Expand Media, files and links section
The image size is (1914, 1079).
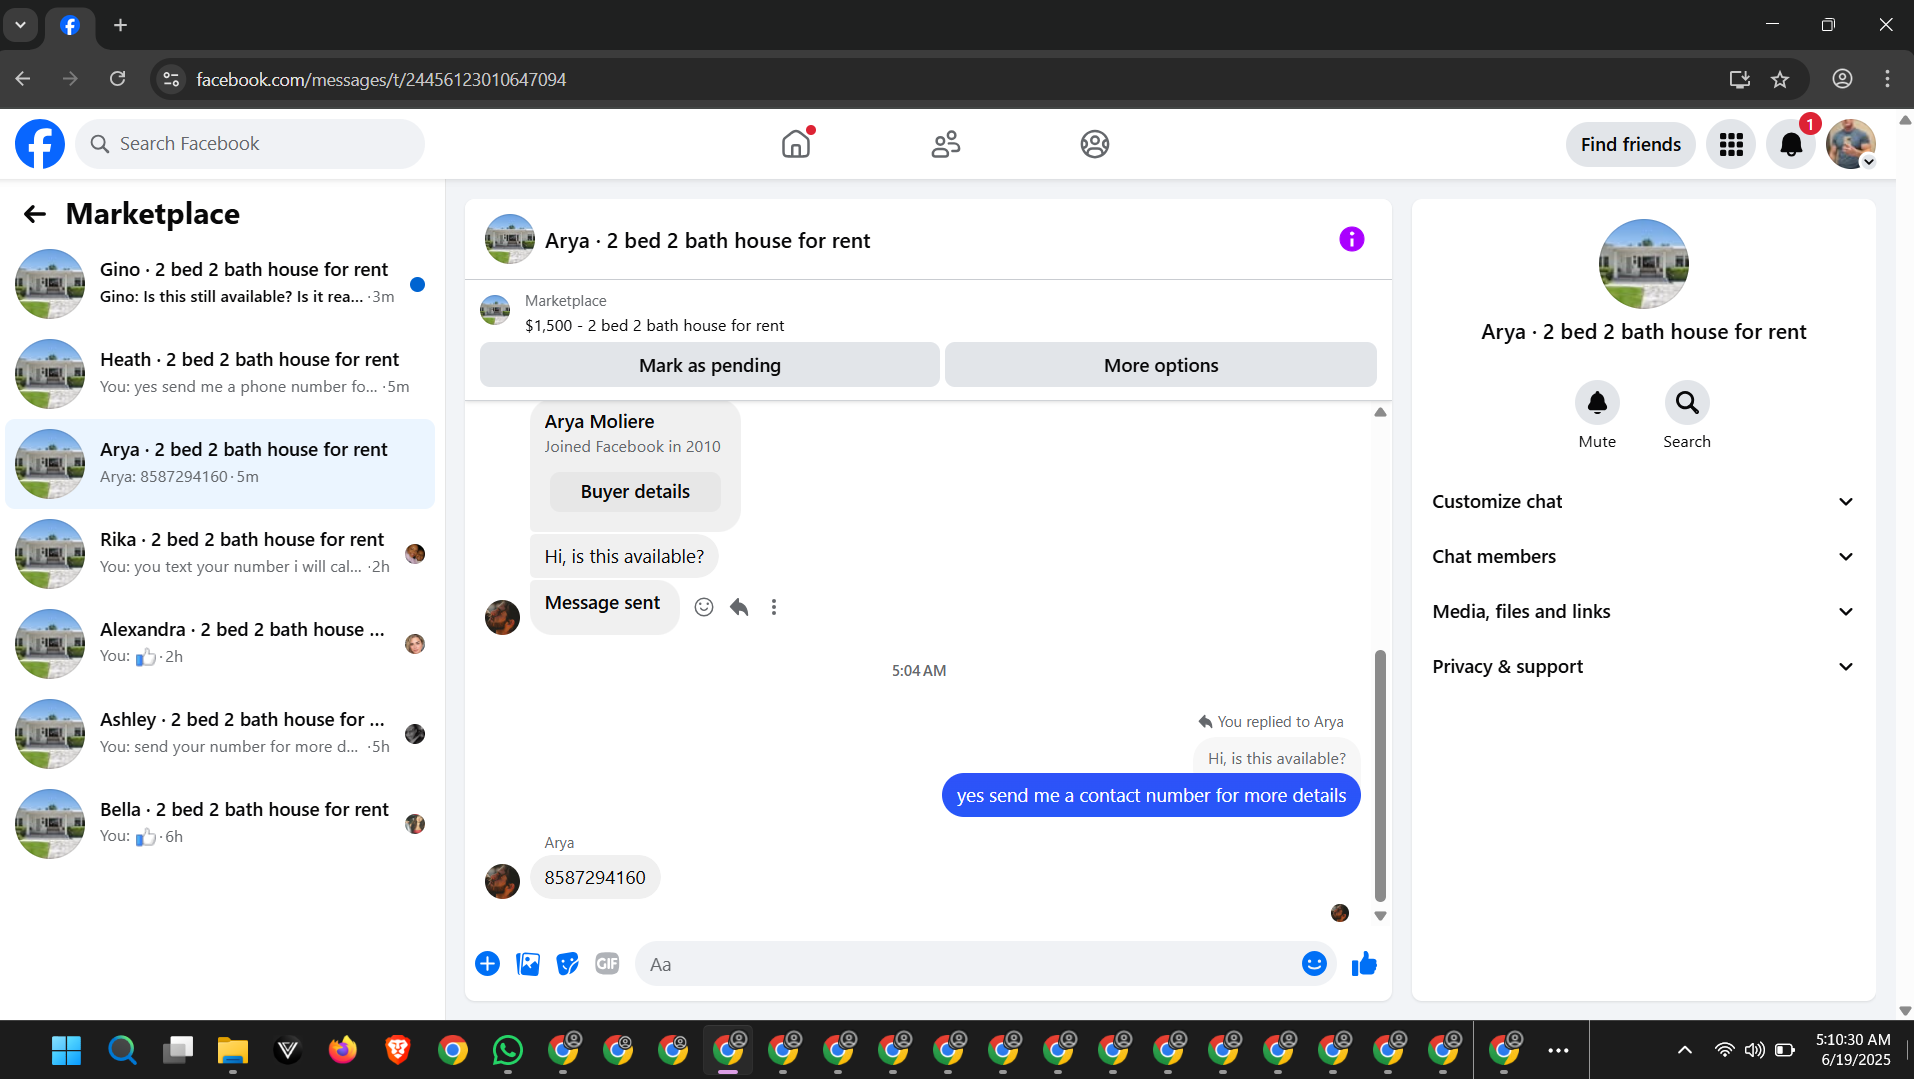pyautogui.click(x=1643, y=612)
